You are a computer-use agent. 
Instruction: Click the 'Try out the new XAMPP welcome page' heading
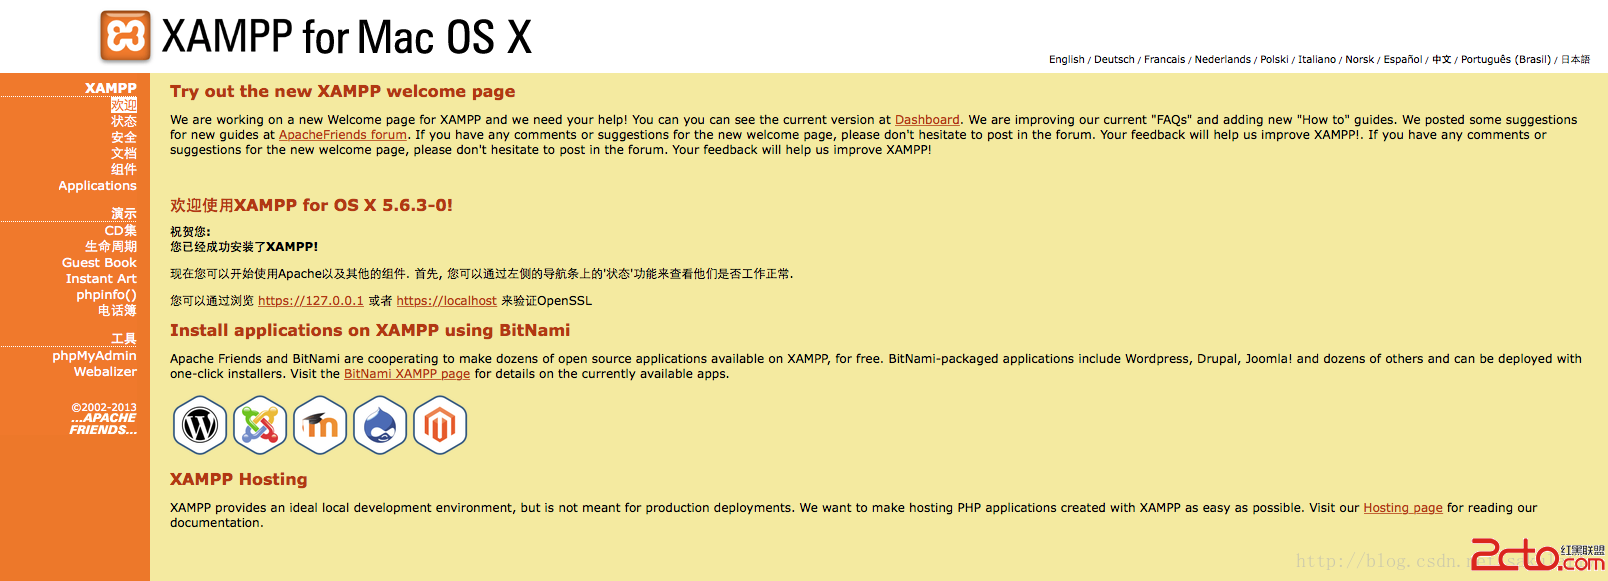pos(343,91)
